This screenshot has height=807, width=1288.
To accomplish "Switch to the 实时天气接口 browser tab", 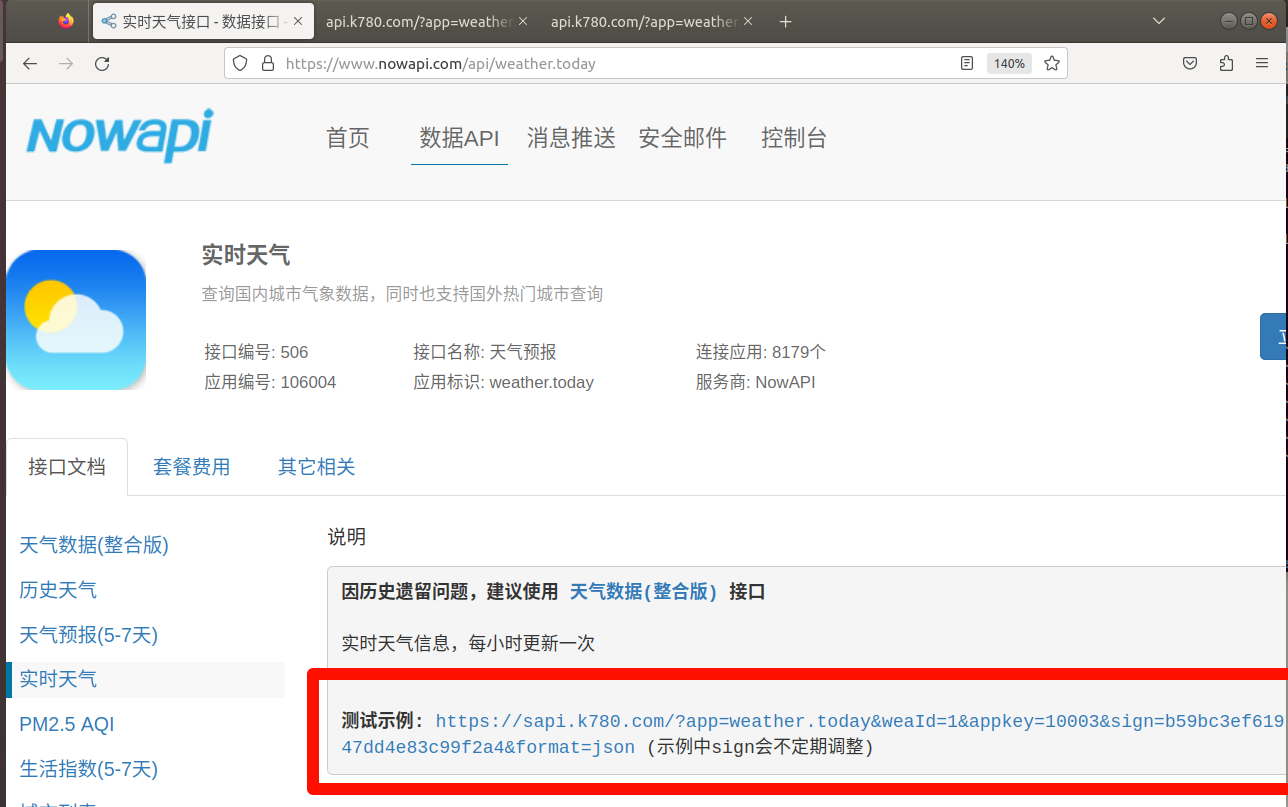I will (x=201, y=21).
